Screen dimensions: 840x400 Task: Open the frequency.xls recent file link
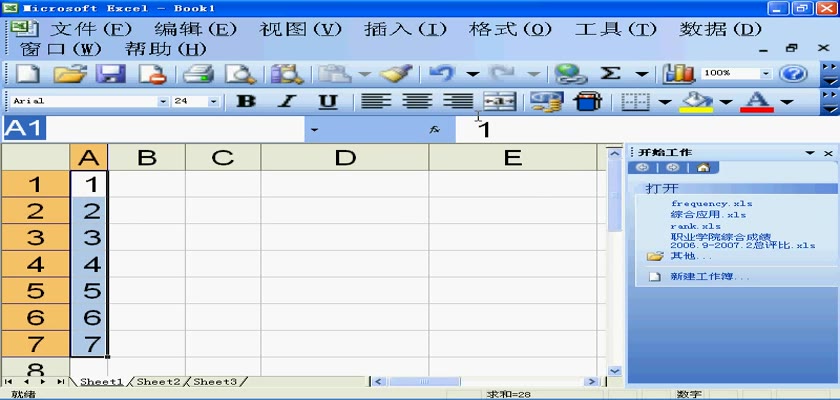[x=711, y=204]
